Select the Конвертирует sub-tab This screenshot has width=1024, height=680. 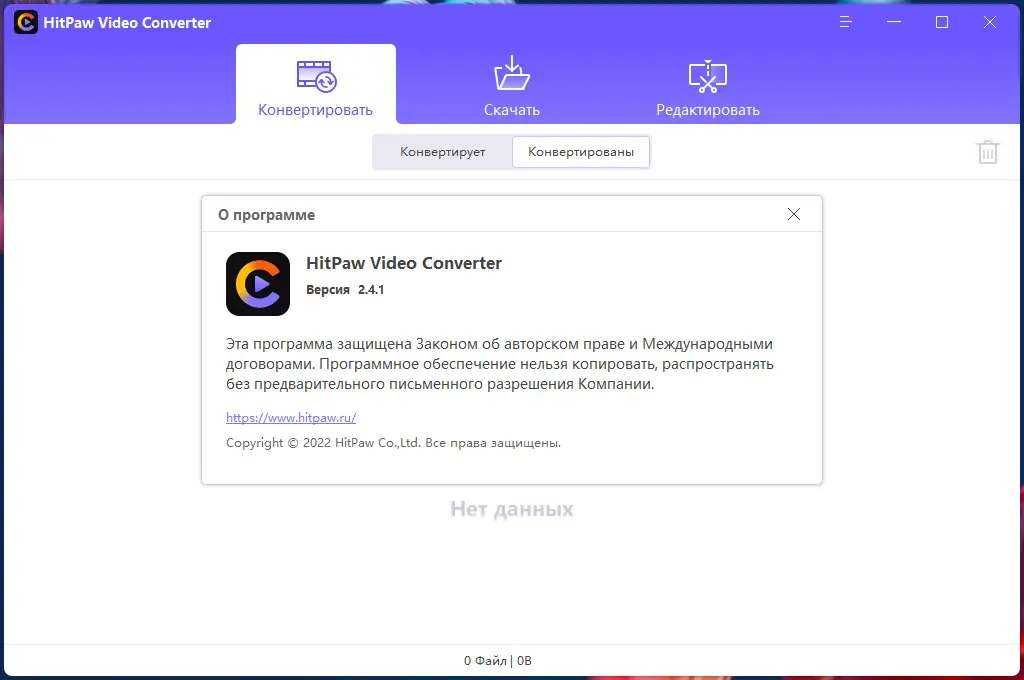pos(443,151)
